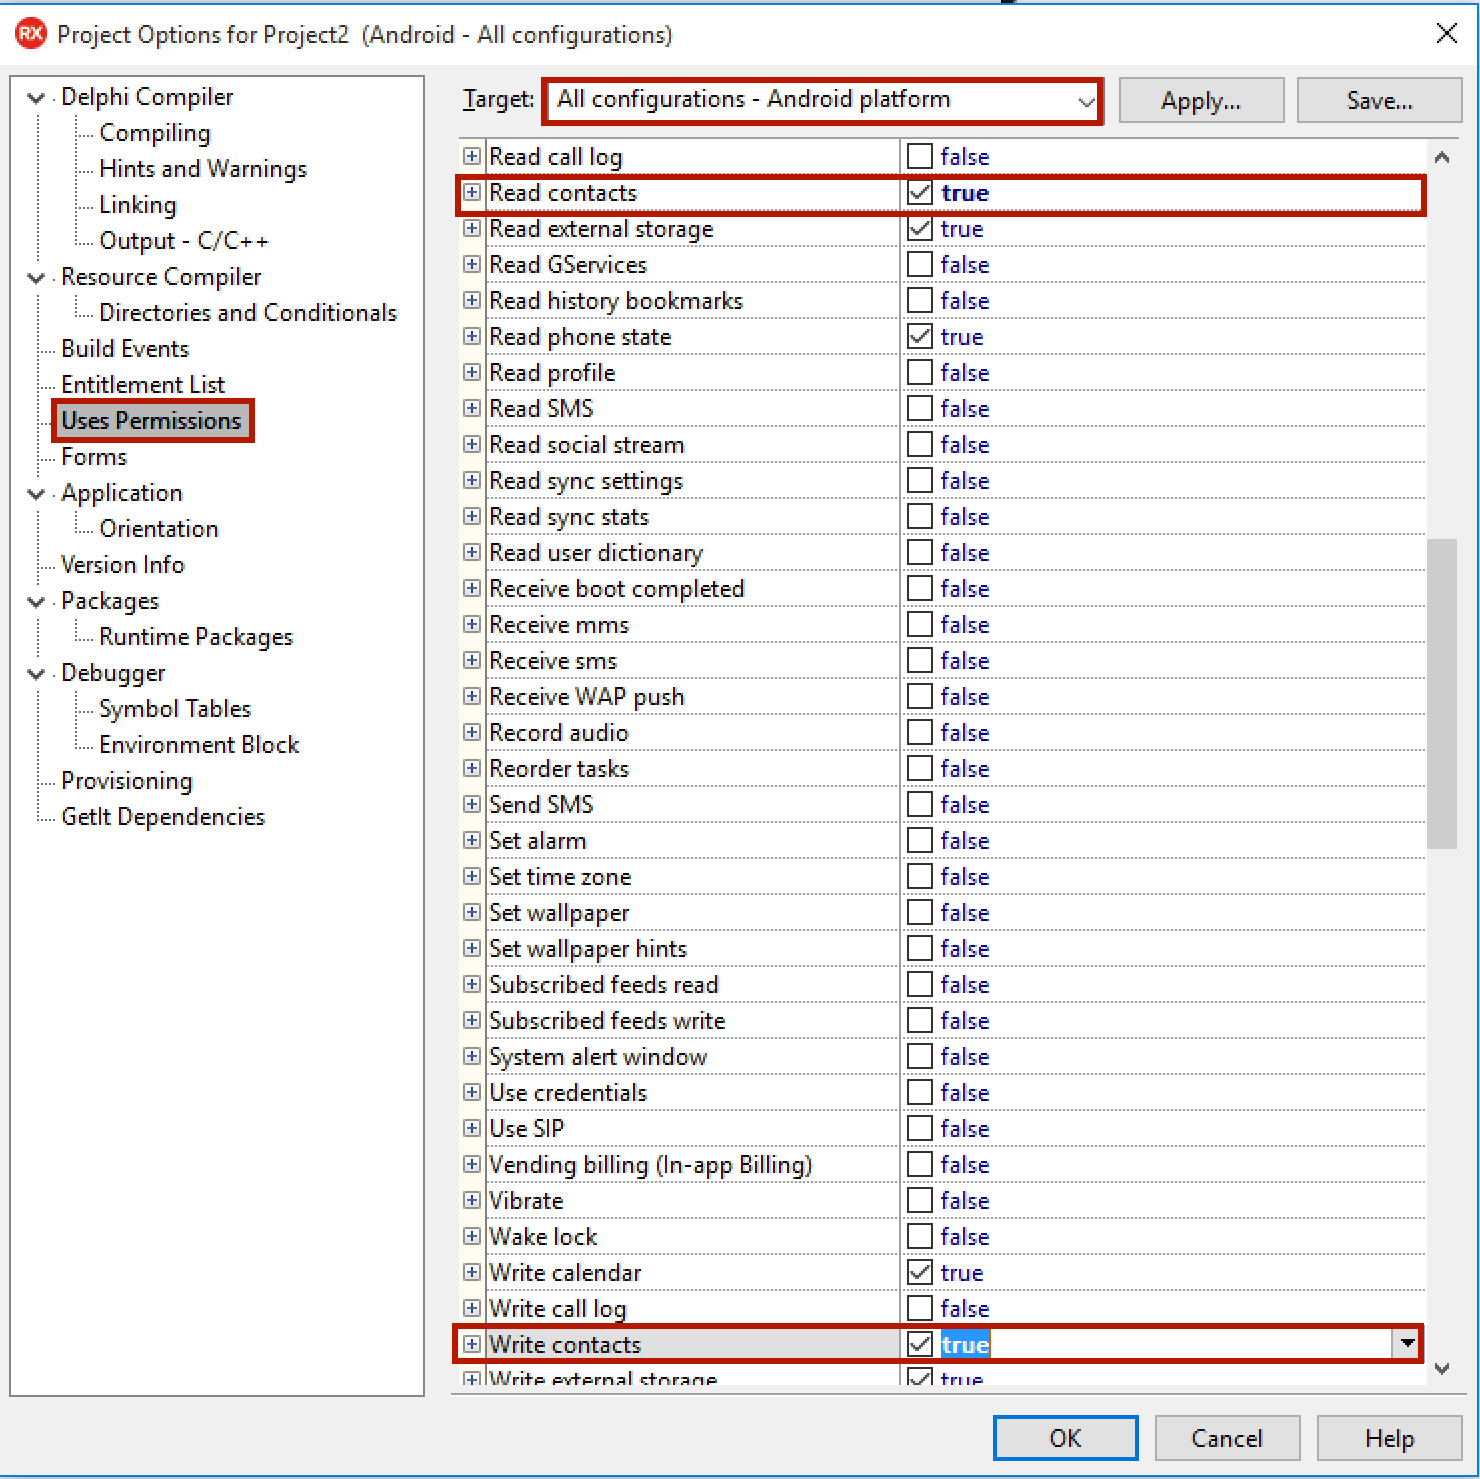1480x1479 pixels.
Task: Uncheck the Read contacts checkbox
Action: point(918,192)
